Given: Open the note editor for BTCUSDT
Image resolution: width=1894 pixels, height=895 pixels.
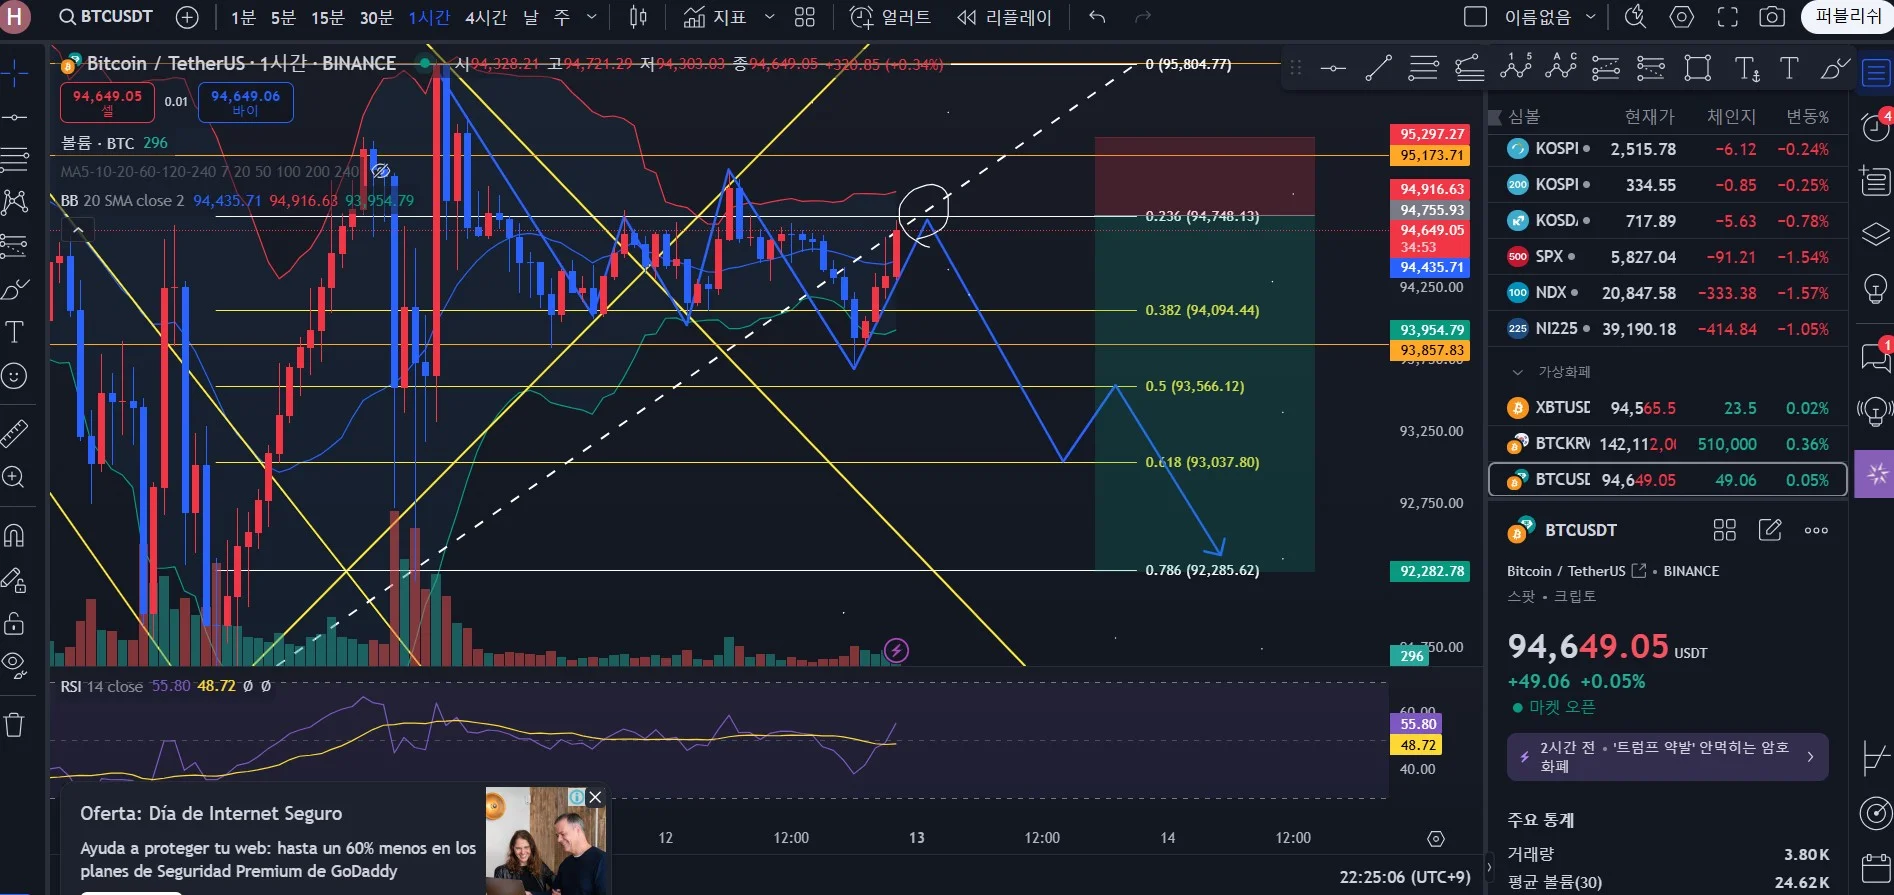Looking at the screenshot, I should [x=1770, y=530].
